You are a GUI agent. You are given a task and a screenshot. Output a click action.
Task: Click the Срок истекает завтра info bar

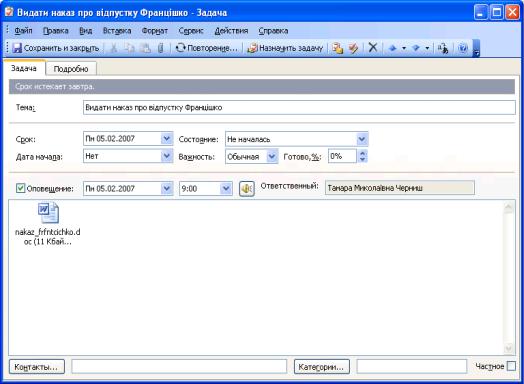click(x=262, y=87)
